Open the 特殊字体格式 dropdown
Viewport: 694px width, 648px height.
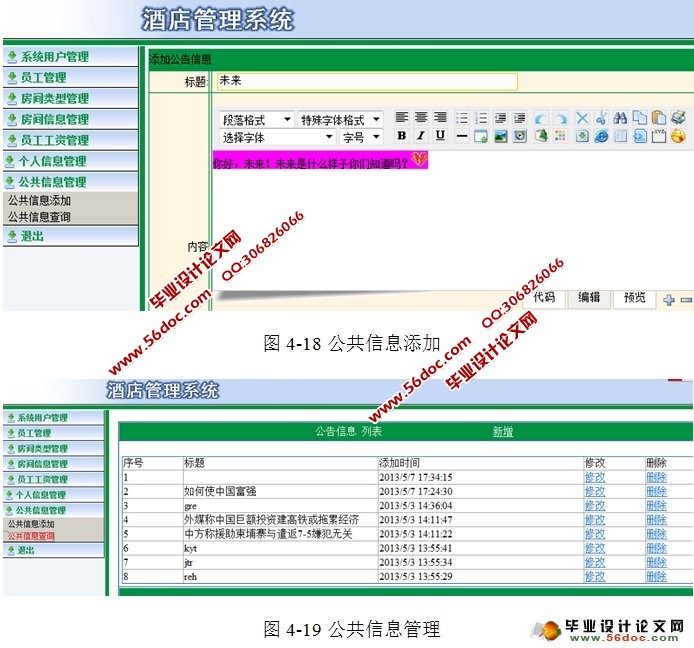tap(340, 120)
